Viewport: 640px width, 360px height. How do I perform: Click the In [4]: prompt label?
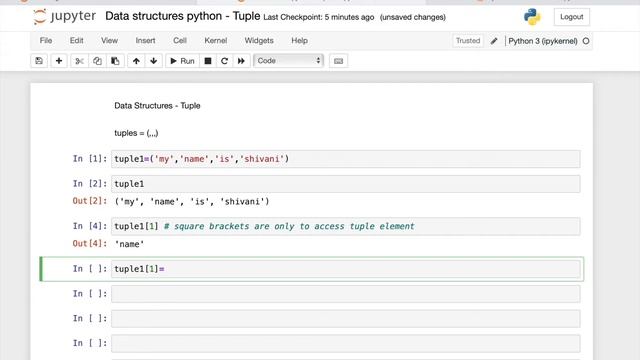[x=90, y=226]
